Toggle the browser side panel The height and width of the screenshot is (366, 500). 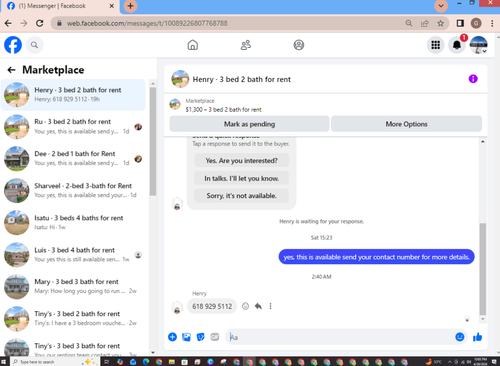click(460, 23)
